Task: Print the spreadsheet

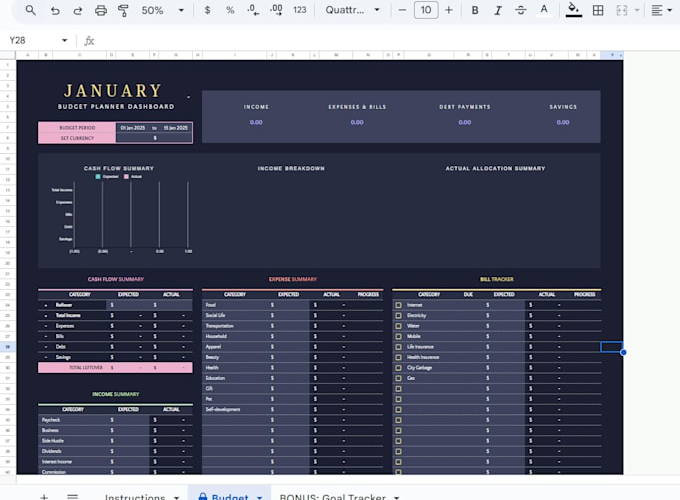Action: pos(101,10)
